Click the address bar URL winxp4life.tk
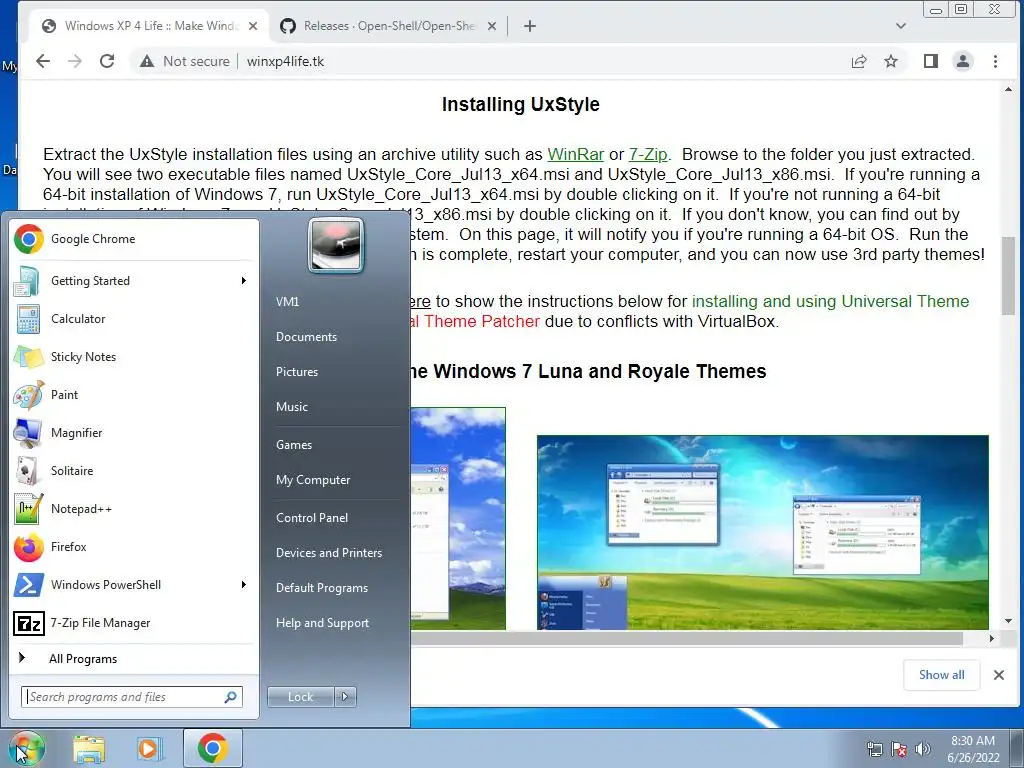 [x=285, y=61]
